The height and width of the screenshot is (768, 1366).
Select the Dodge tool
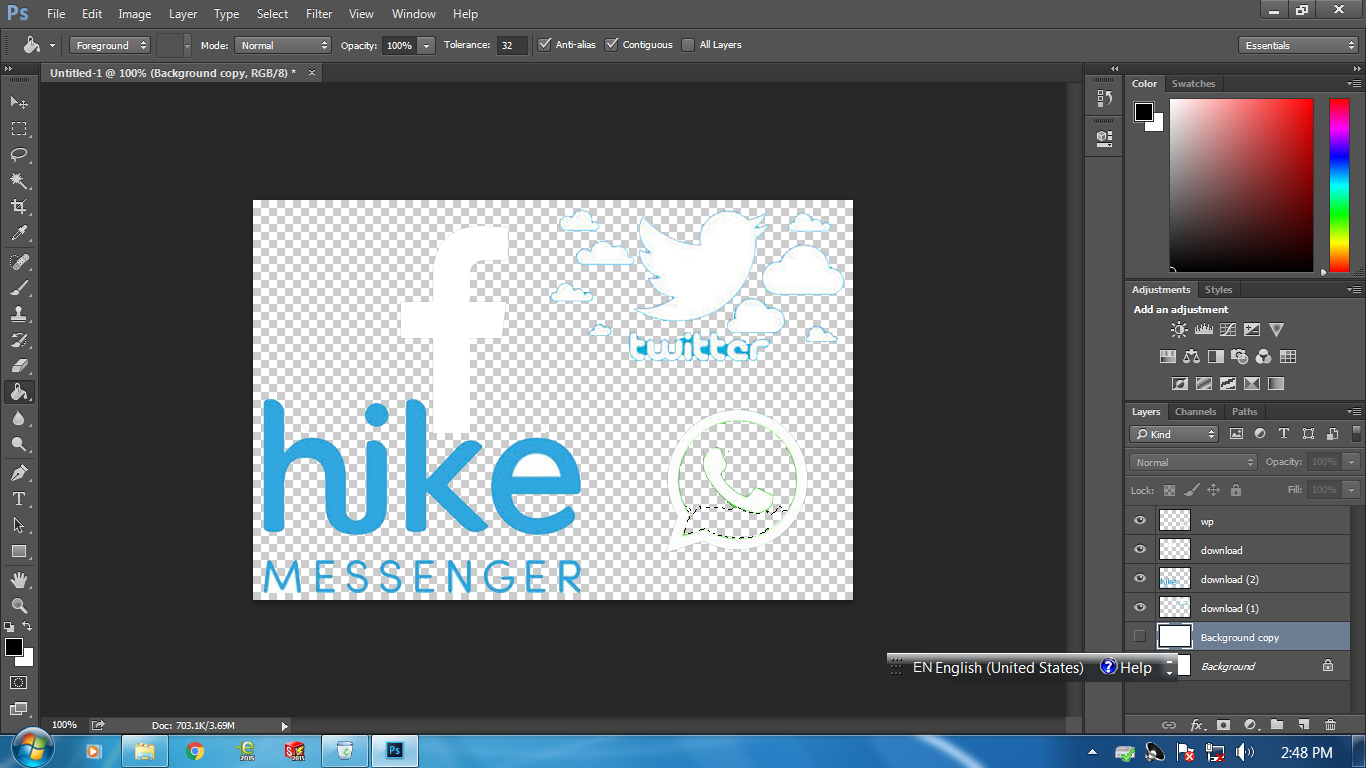(x=19, y=444)
